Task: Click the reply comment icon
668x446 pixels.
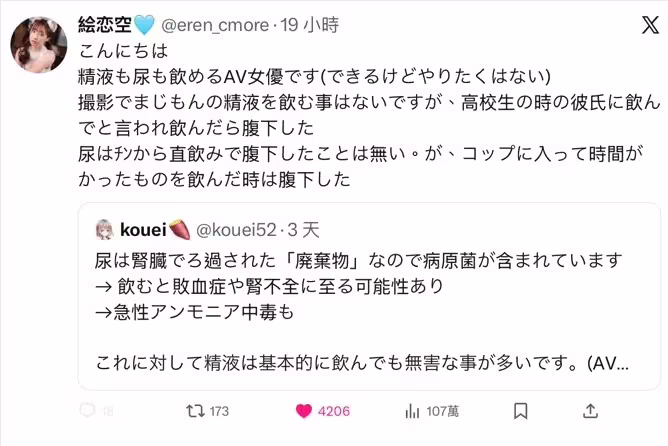Action: click(x=88, y=411)
